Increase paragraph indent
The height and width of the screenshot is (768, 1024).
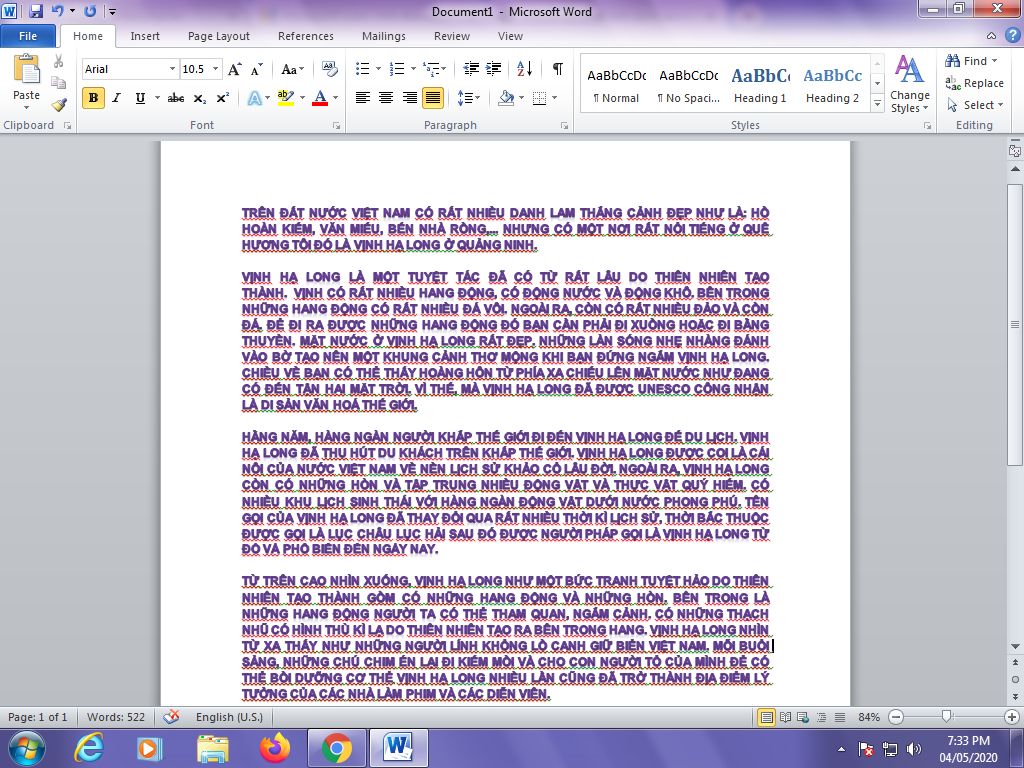pos(494,69)
